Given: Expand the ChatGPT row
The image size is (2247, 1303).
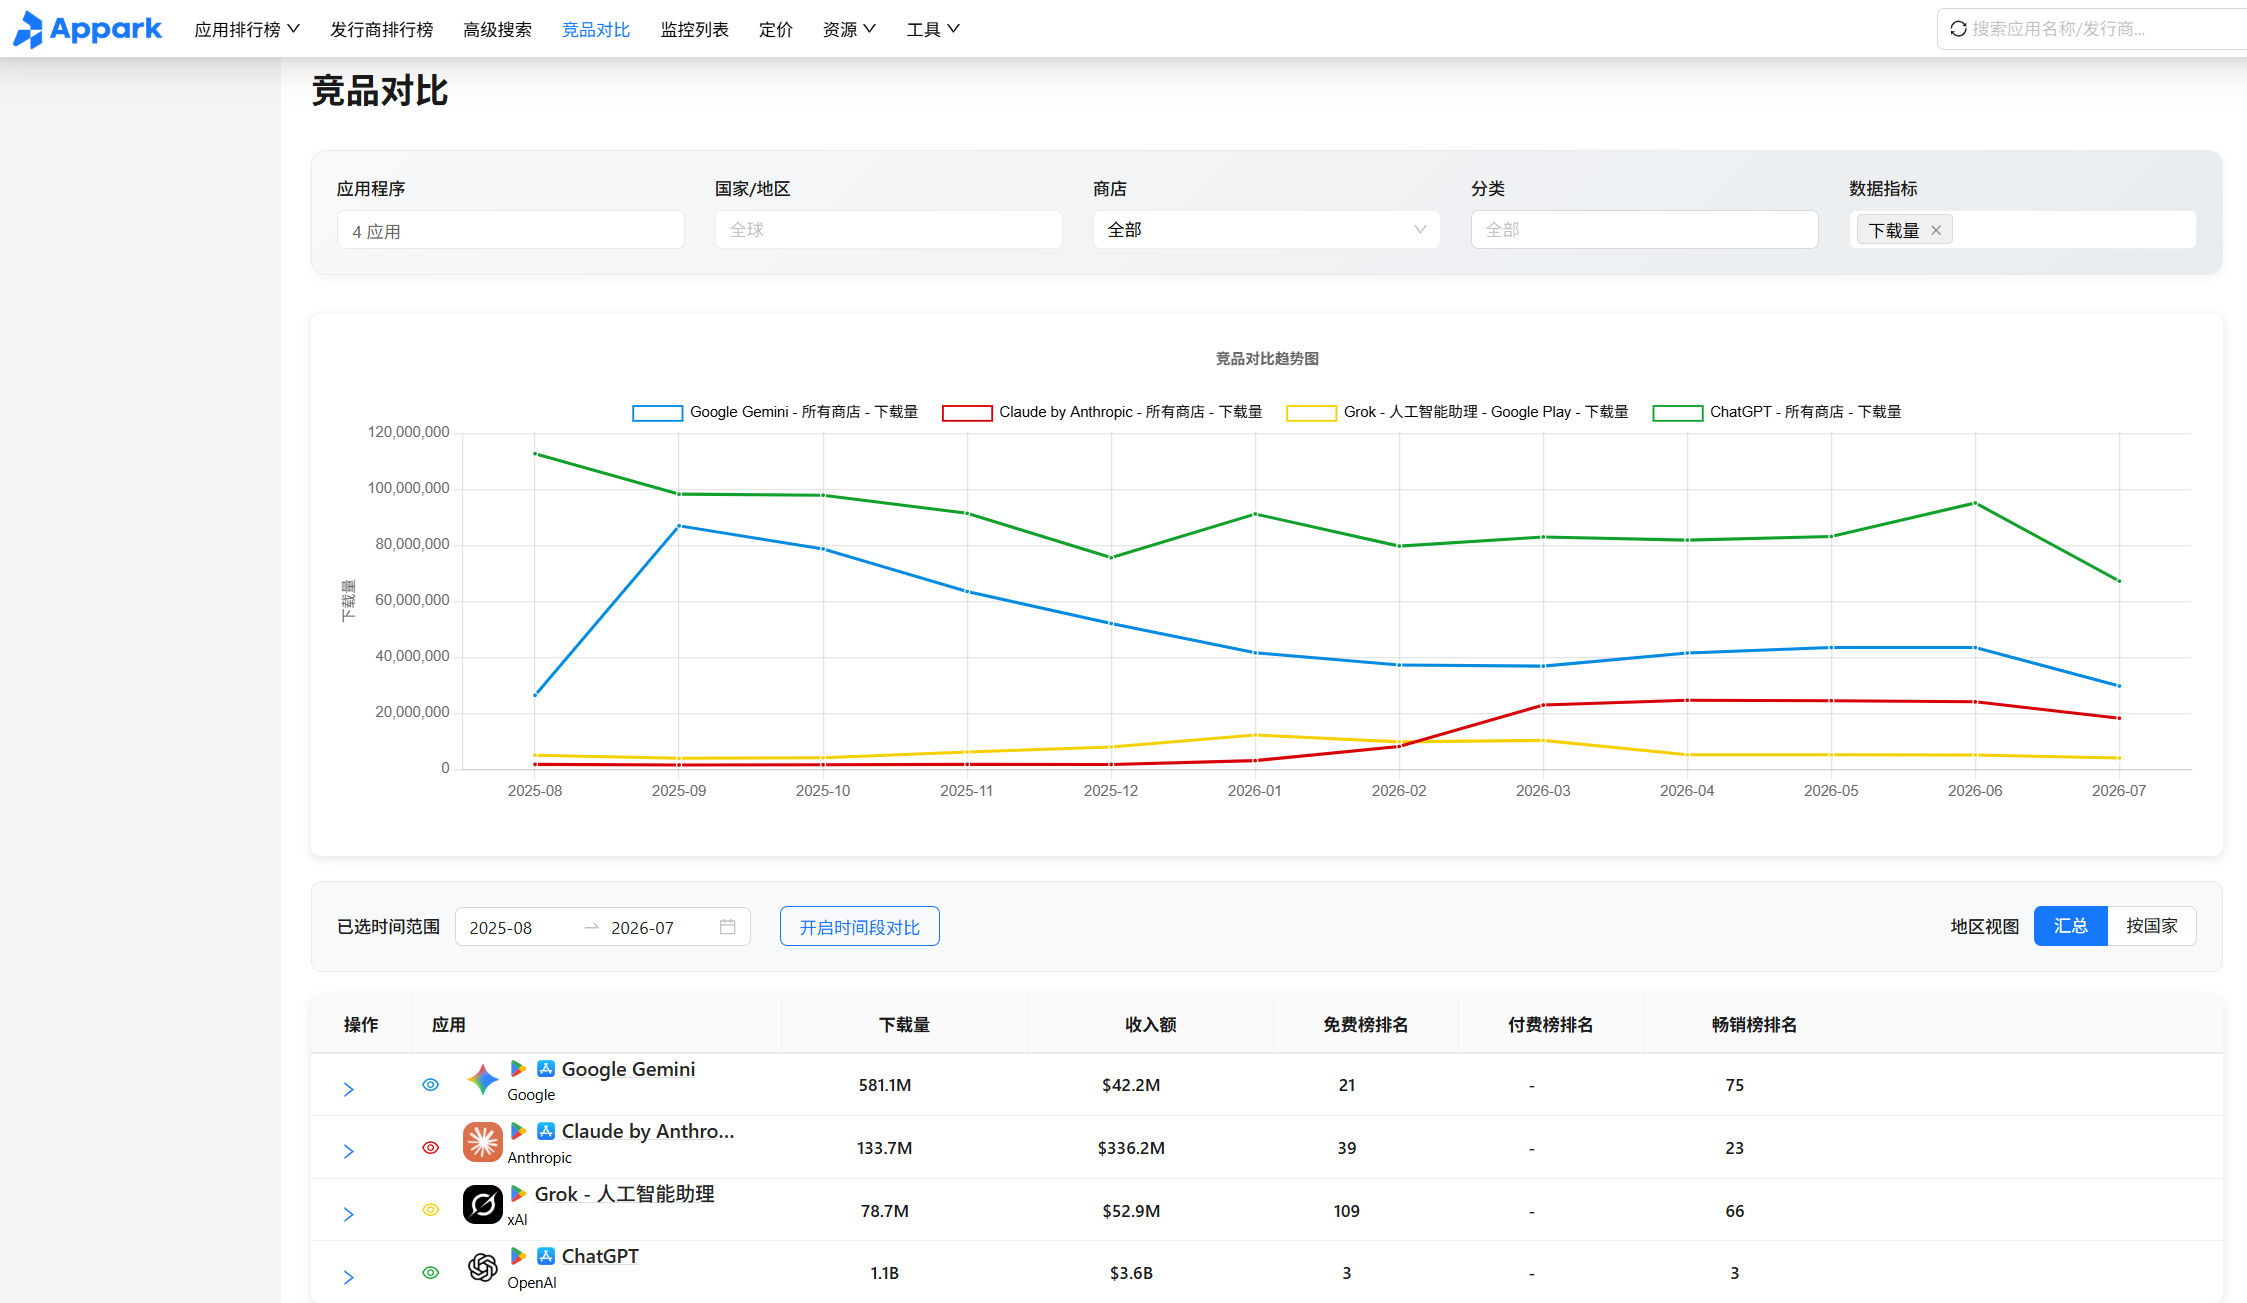Looking at the screenshot, I should point(349,1277).
